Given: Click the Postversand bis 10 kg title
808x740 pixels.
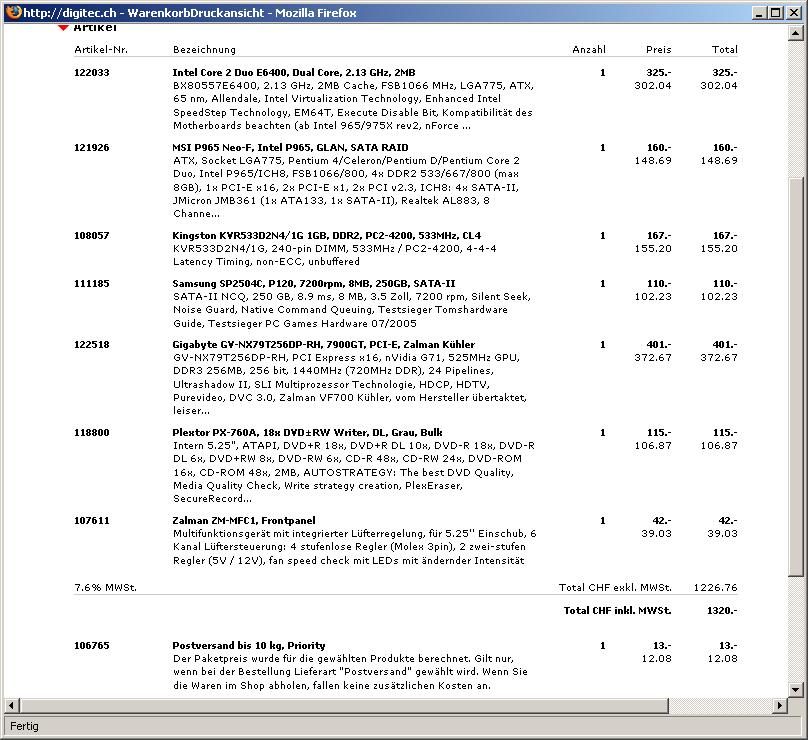Looking at the screenshot, I should [249, 646].
